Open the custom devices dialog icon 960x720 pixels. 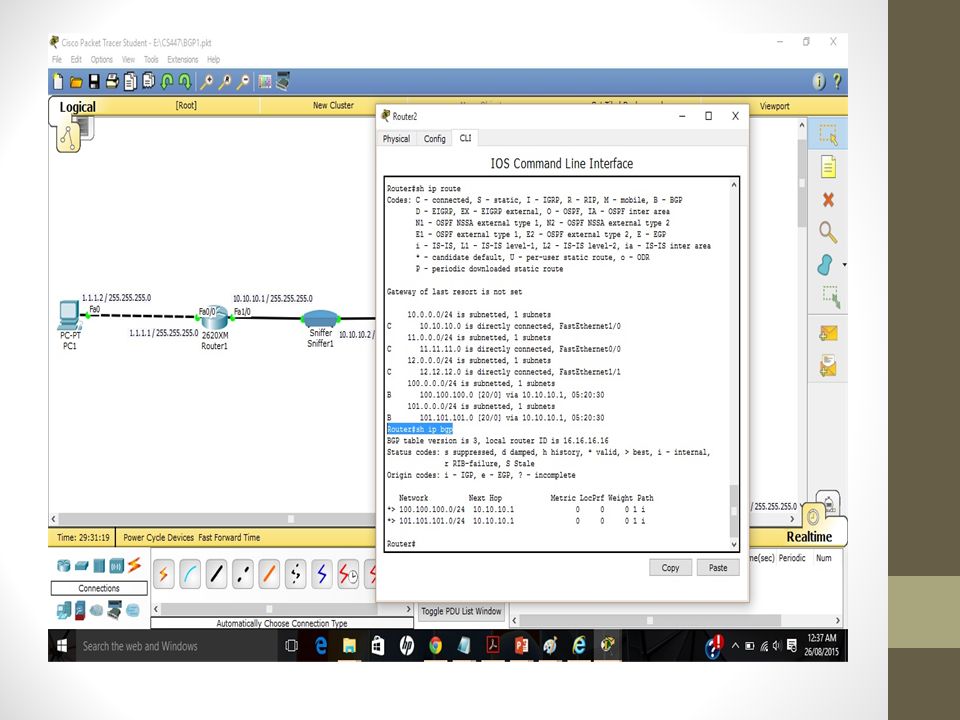tap(283, 81)
